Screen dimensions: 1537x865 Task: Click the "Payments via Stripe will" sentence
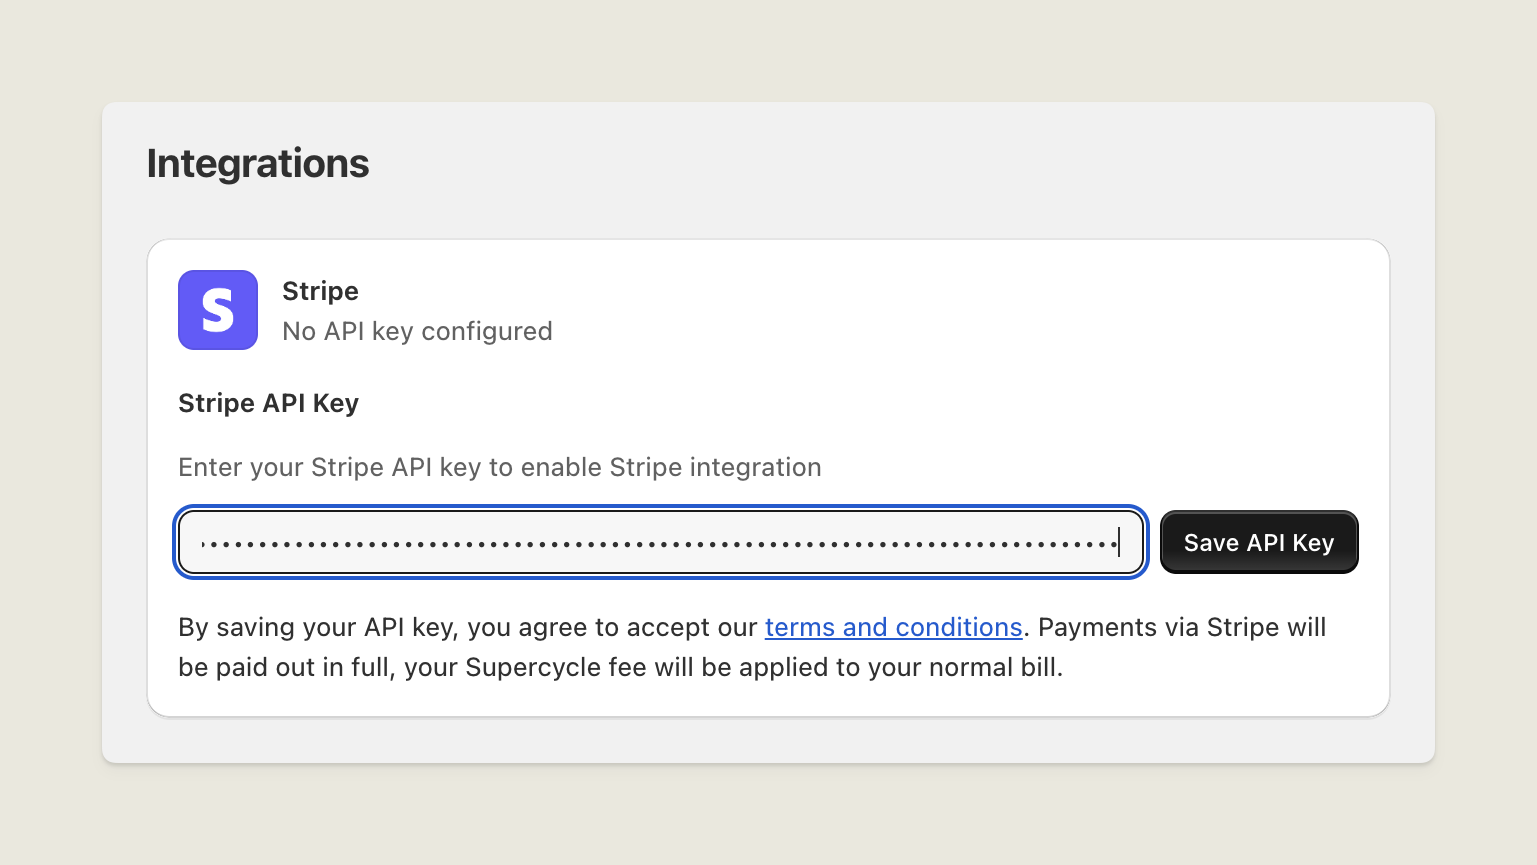pos(1182,627)
